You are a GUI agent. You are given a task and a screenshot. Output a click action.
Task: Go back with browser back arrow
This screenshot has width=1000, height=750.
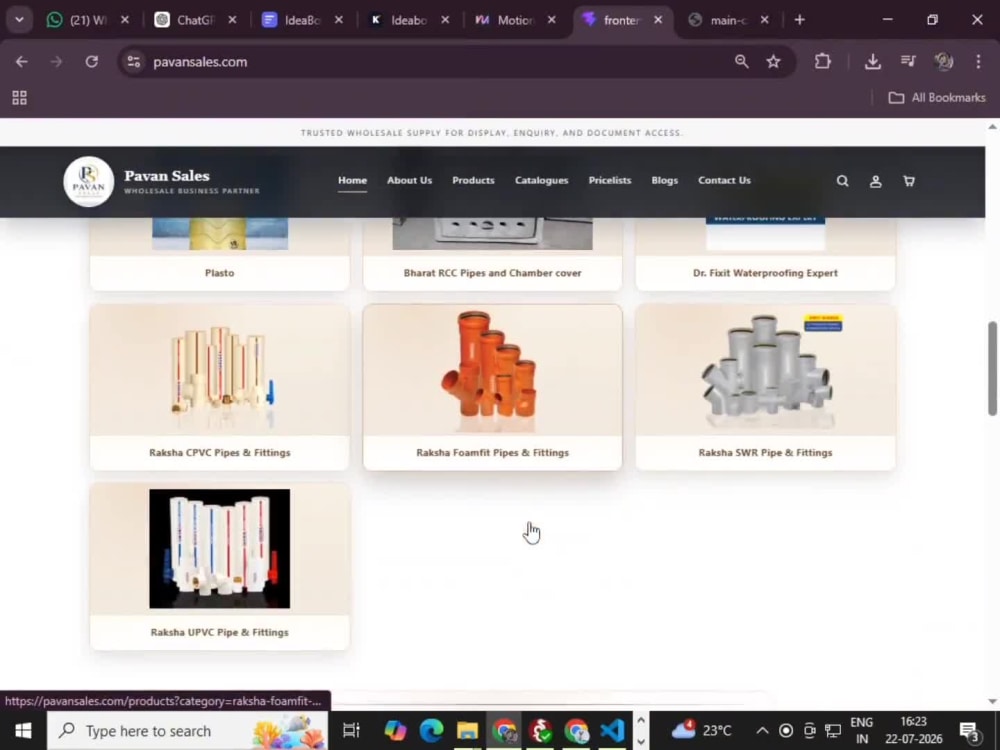[x=22, y=61]
